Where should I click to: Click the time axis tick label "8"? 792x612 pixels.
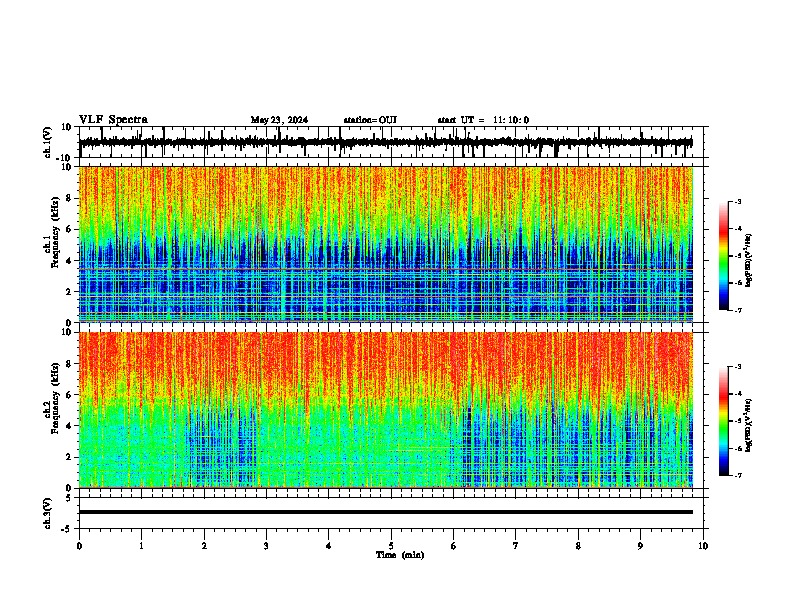578,546
